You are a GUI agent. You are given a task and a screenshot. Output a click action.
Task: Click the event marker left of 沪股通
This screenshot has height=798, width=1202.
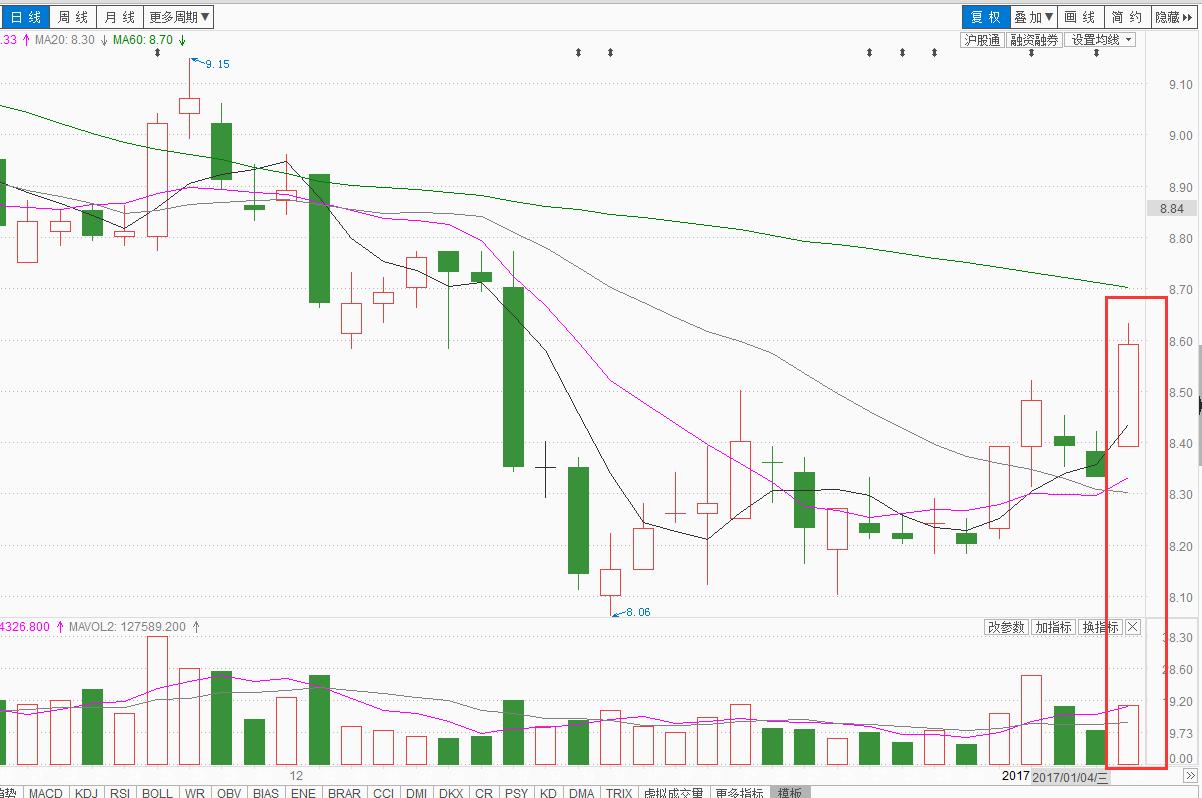tap(934, 52)
